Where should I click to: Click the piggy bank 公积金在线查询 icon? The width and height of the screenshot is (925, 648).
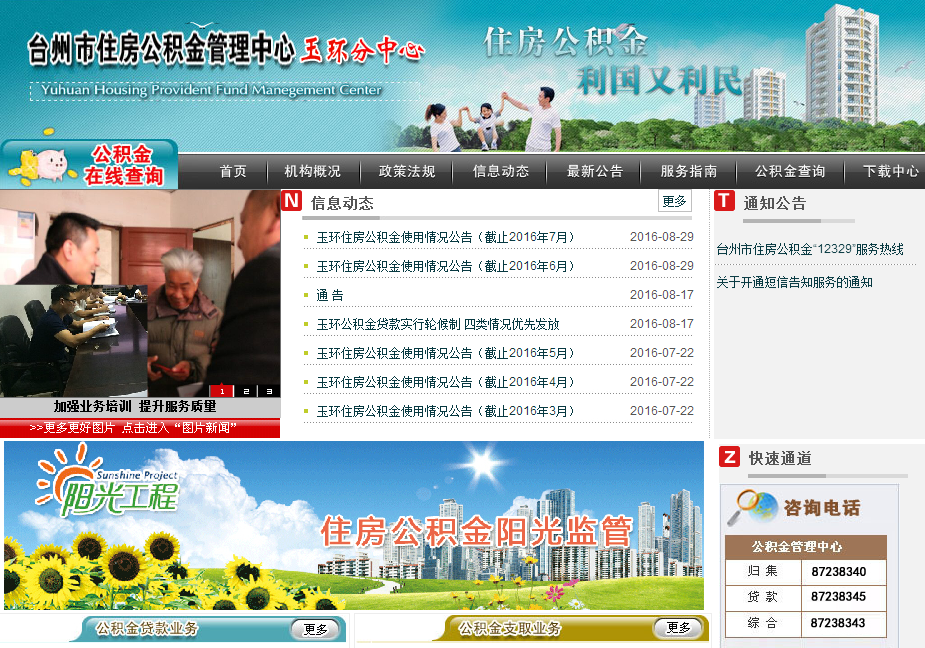tap(45, 165)
